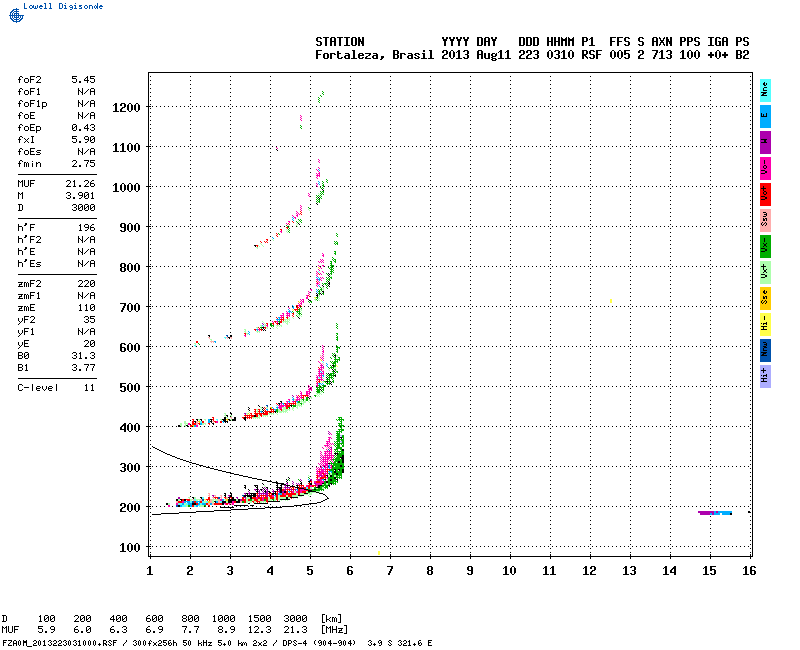Click the fxI value 5.90
This screenshot has width=800, height=650.
click(83, 139)
